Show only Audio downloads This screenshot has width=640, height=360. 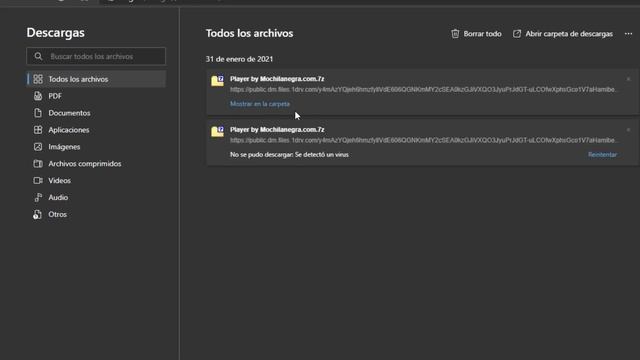(96, 198)
